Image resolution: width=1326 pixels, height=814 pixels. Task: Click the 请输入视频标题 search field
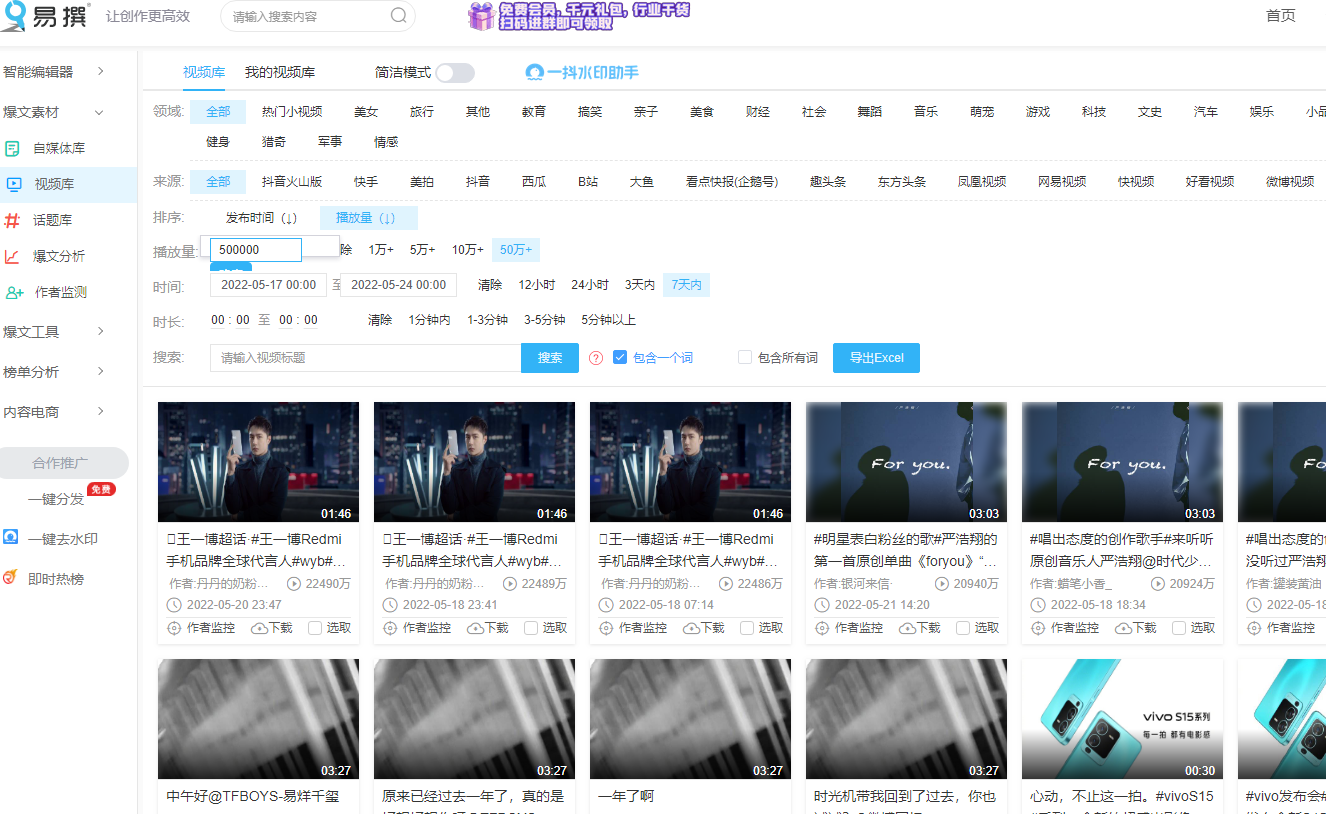pyautogui.click(x=365, y=358)
